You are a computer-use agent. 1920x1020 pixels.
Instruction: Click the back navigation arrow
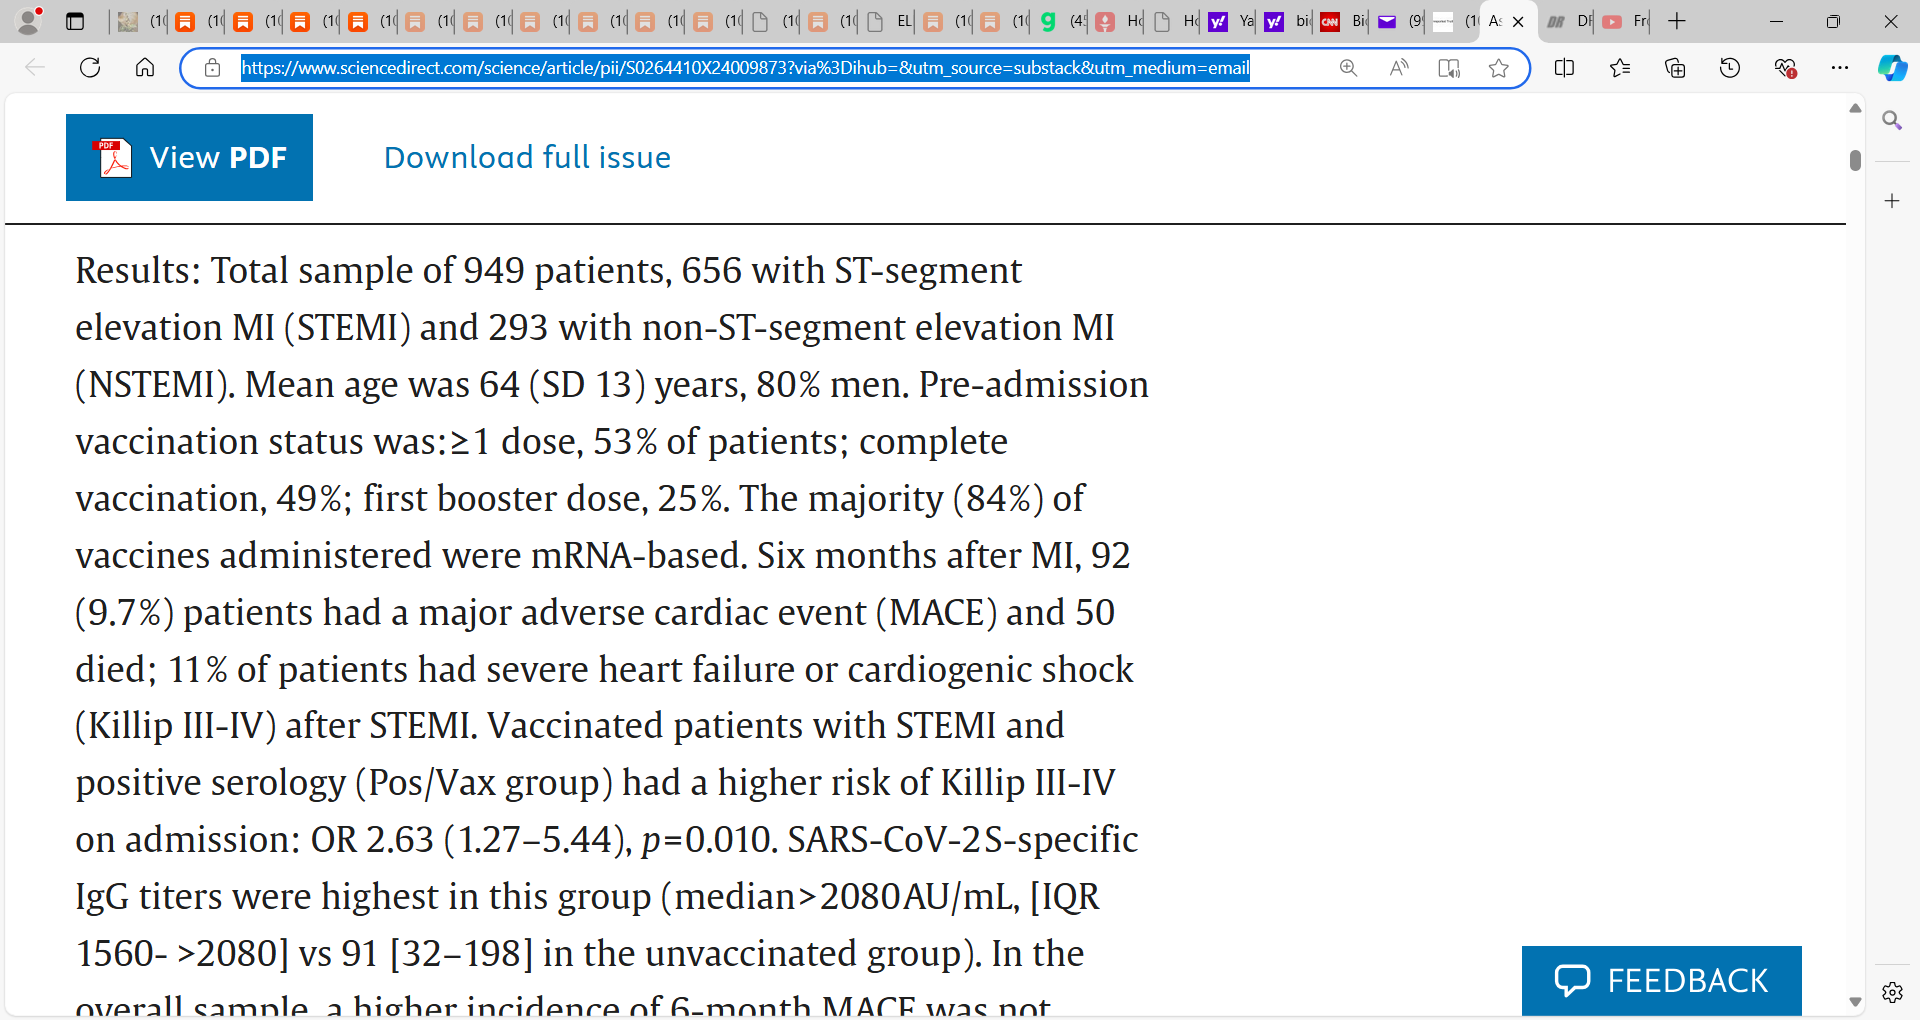pos(35,68)
